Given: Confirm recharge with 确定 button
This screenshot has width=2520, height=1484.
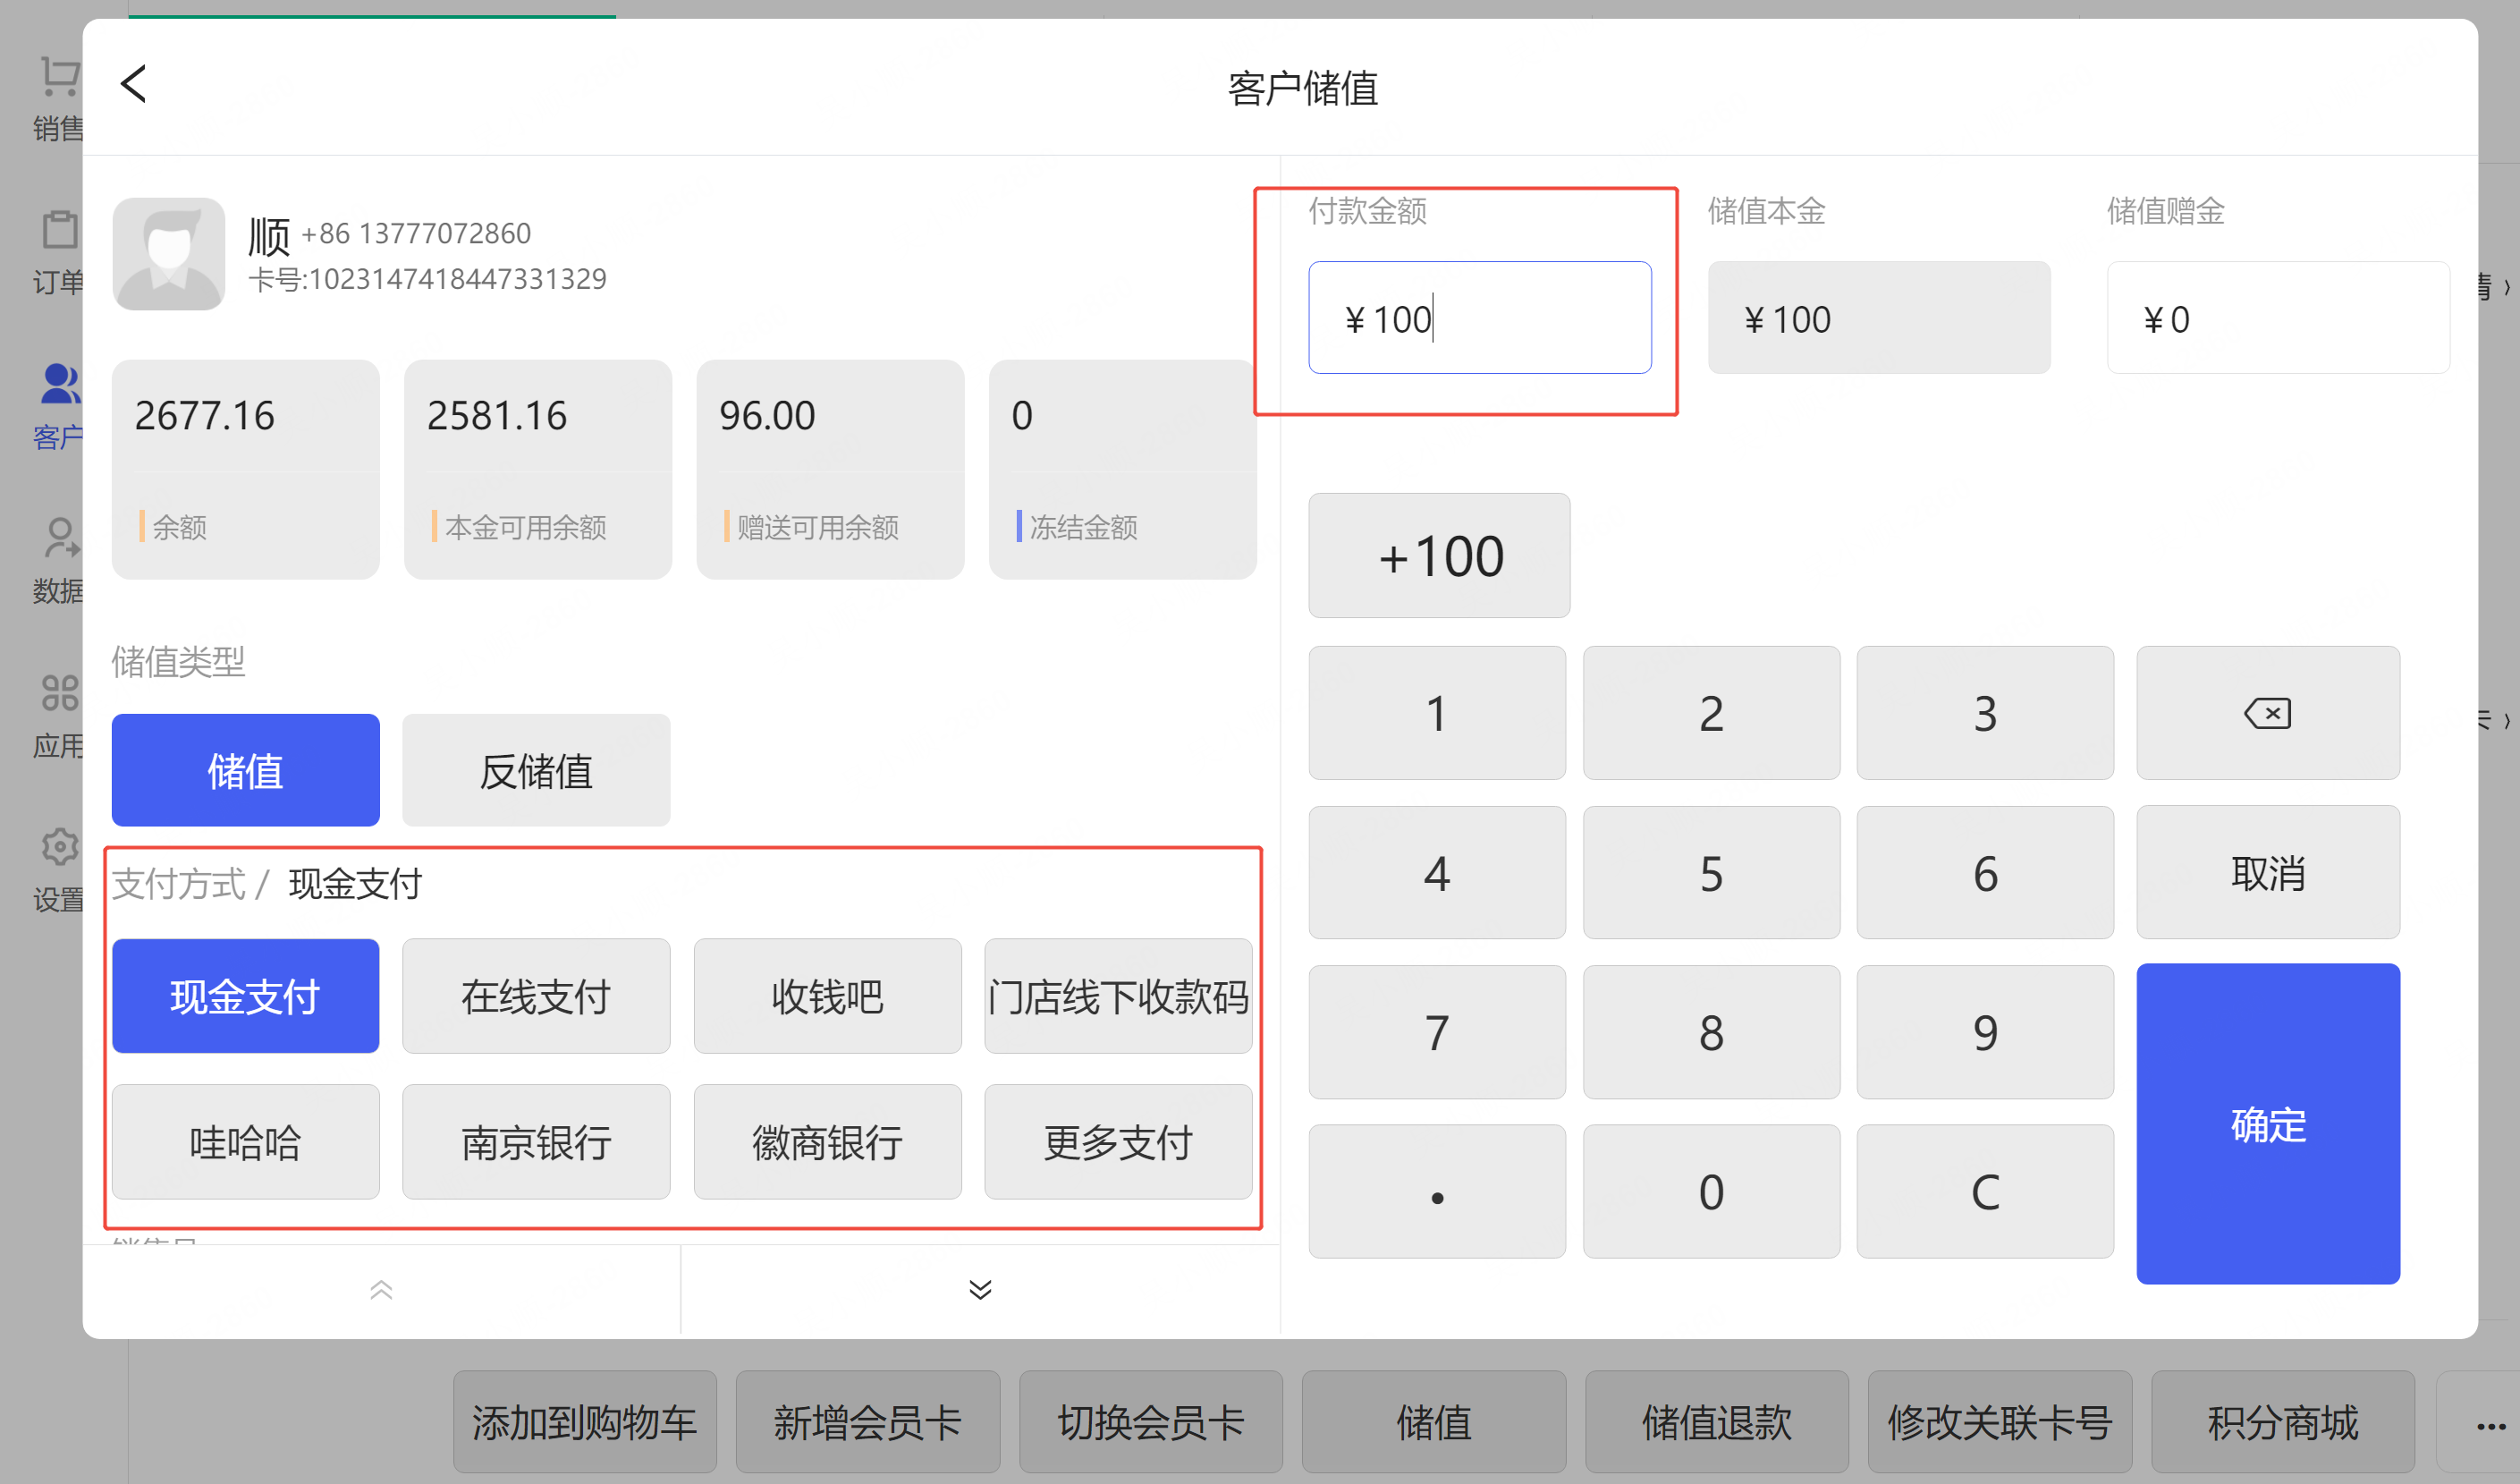Looking at the screenshot, I should 2267,1124.
